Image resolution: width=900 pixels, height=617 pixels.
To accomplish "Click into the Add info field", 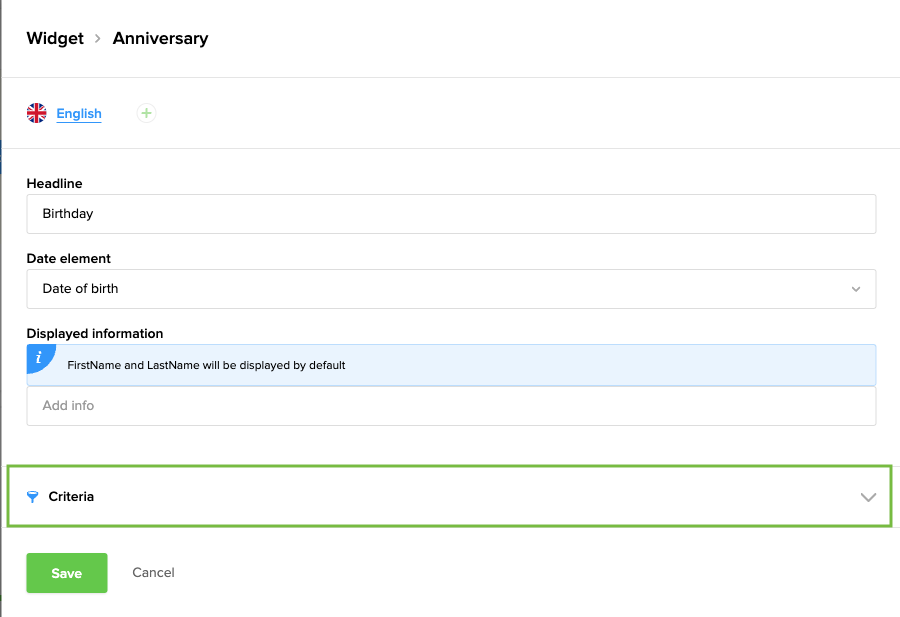I will pos(450,406).
